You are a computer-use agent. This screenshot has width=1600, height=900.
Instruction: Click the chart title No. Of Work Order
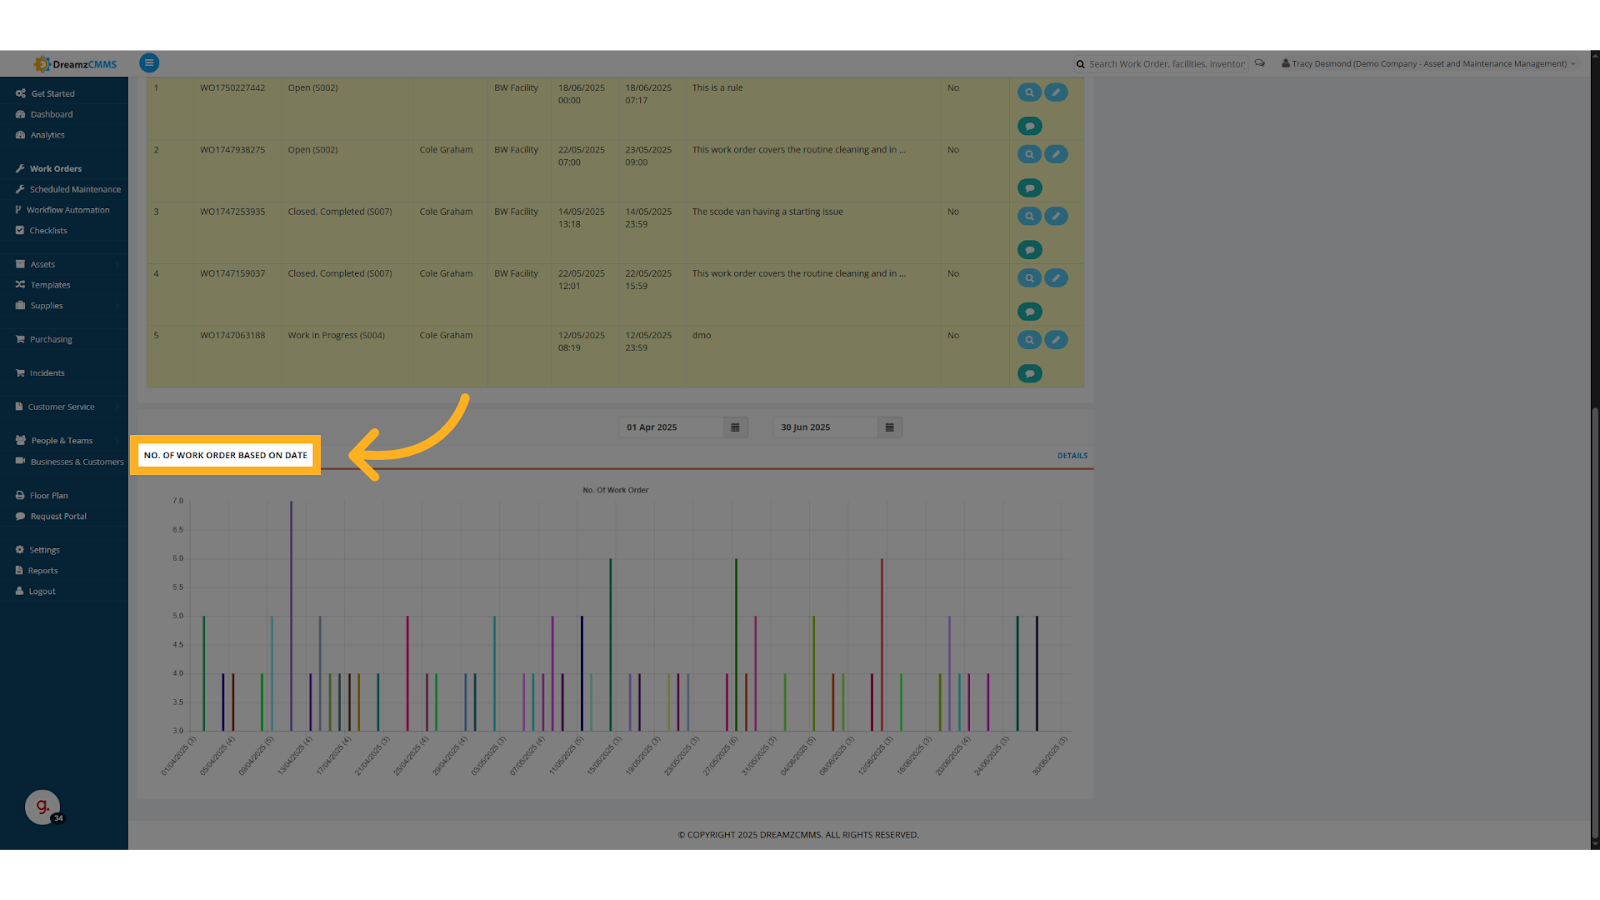click(616, 490)
